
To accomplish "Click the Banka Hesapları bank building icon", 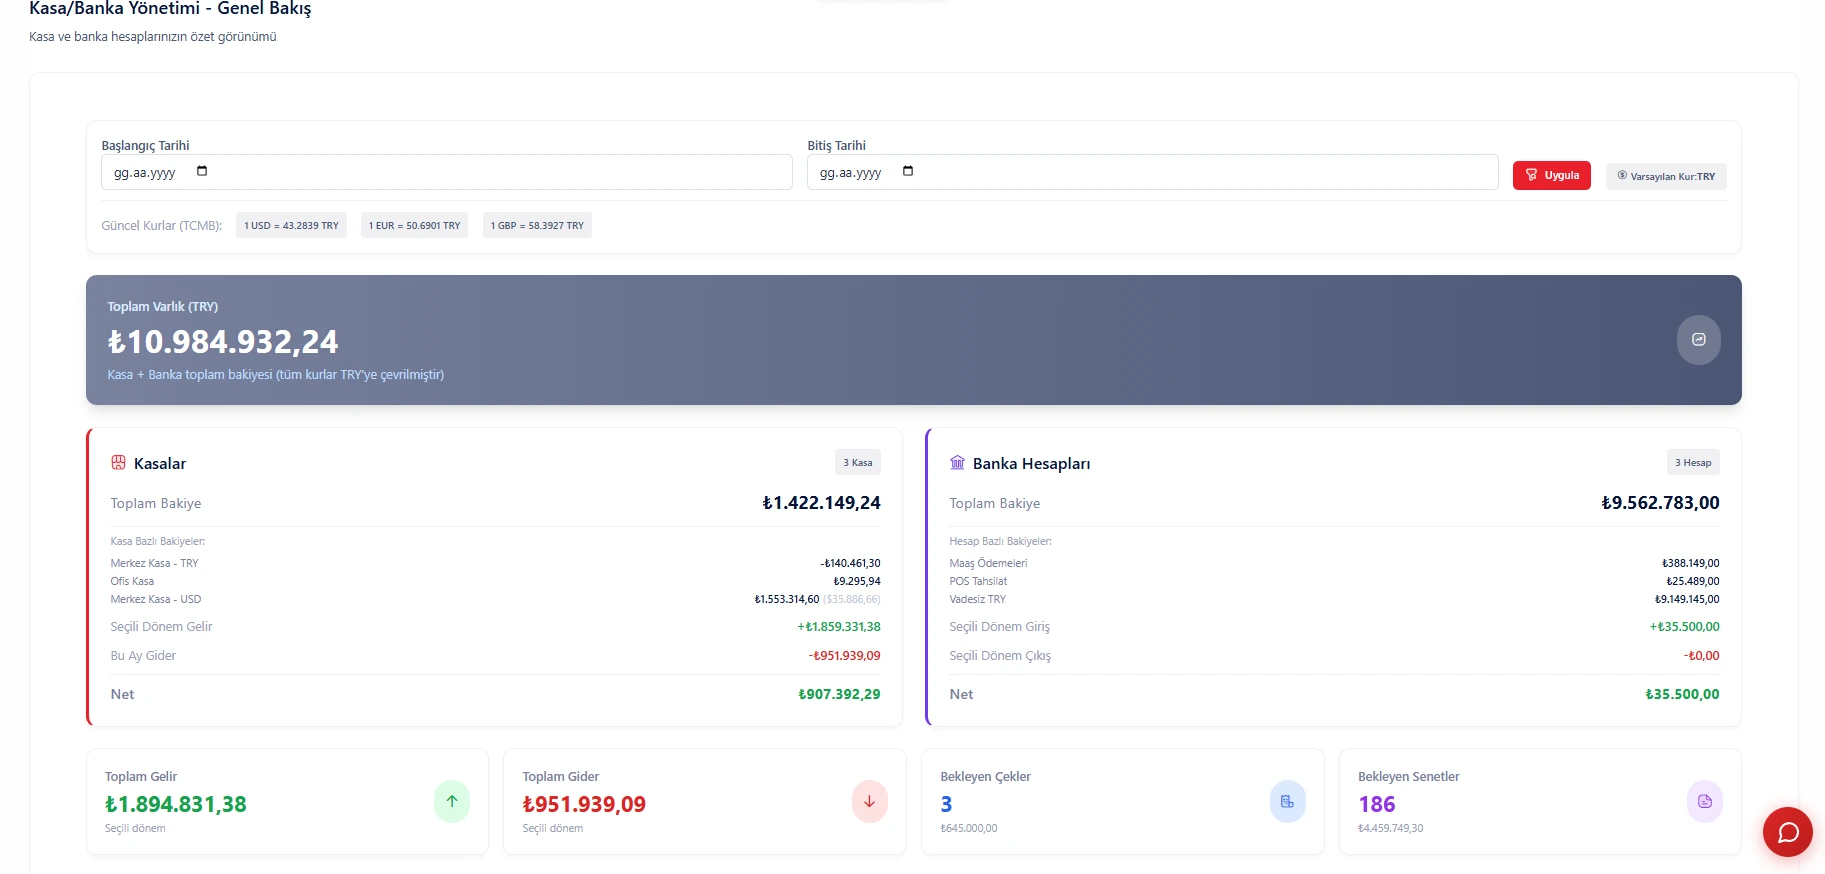I will coord(957,463).
